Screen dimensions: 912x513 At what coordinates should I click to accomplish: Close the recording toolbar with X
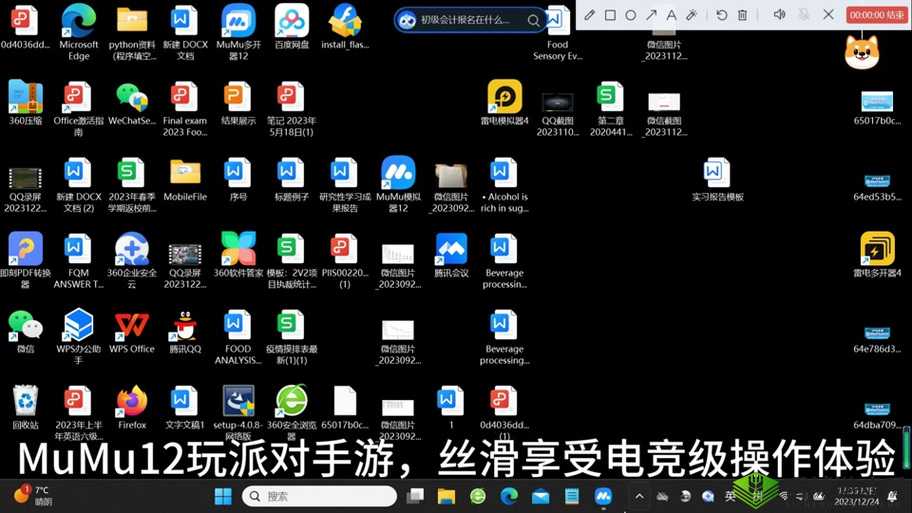coord(829,15)
